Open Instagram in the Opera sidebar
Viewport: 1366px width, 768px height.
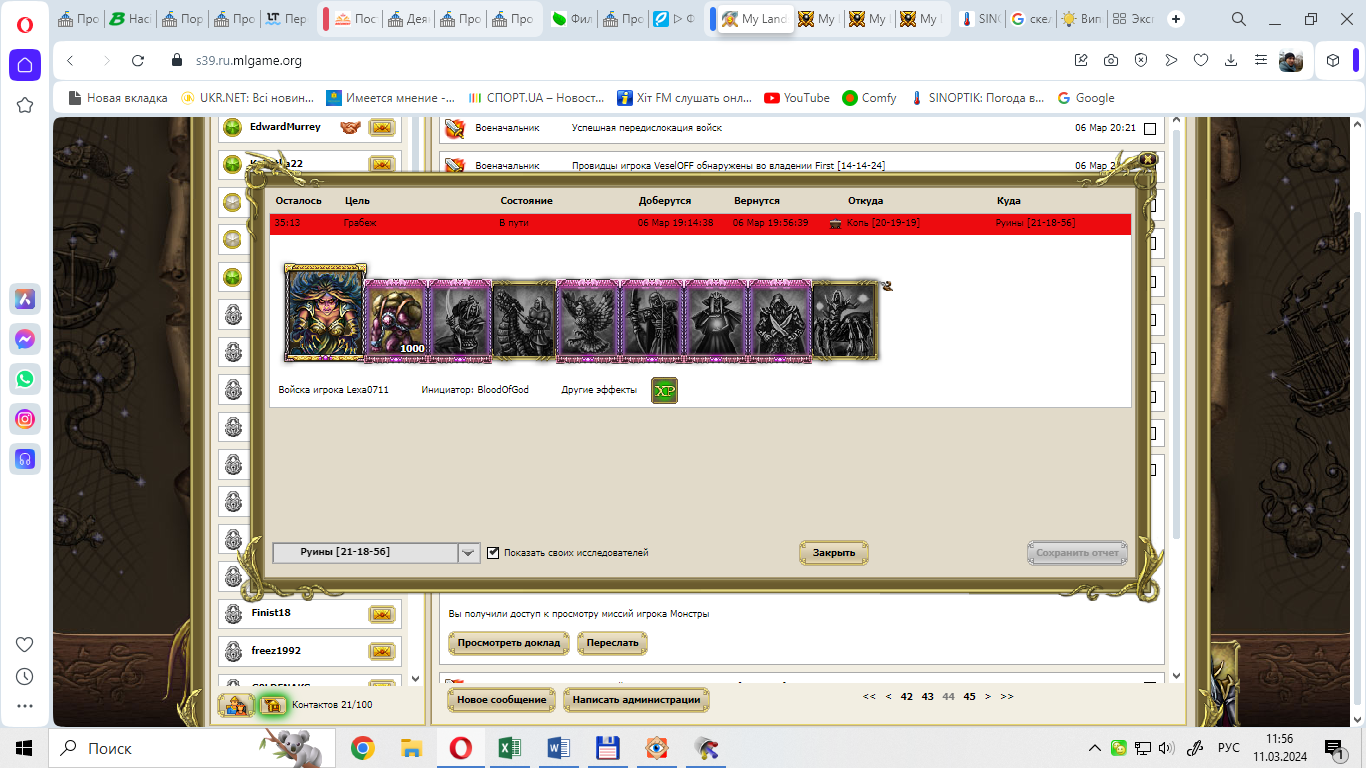click(25, 419)
